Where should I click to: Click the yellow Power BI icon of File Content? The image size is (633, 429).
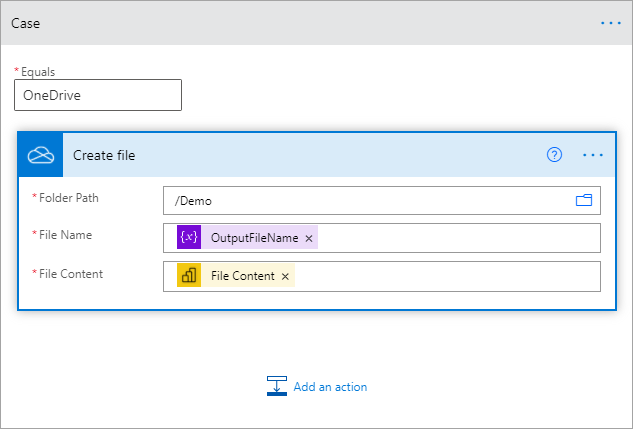189,276
